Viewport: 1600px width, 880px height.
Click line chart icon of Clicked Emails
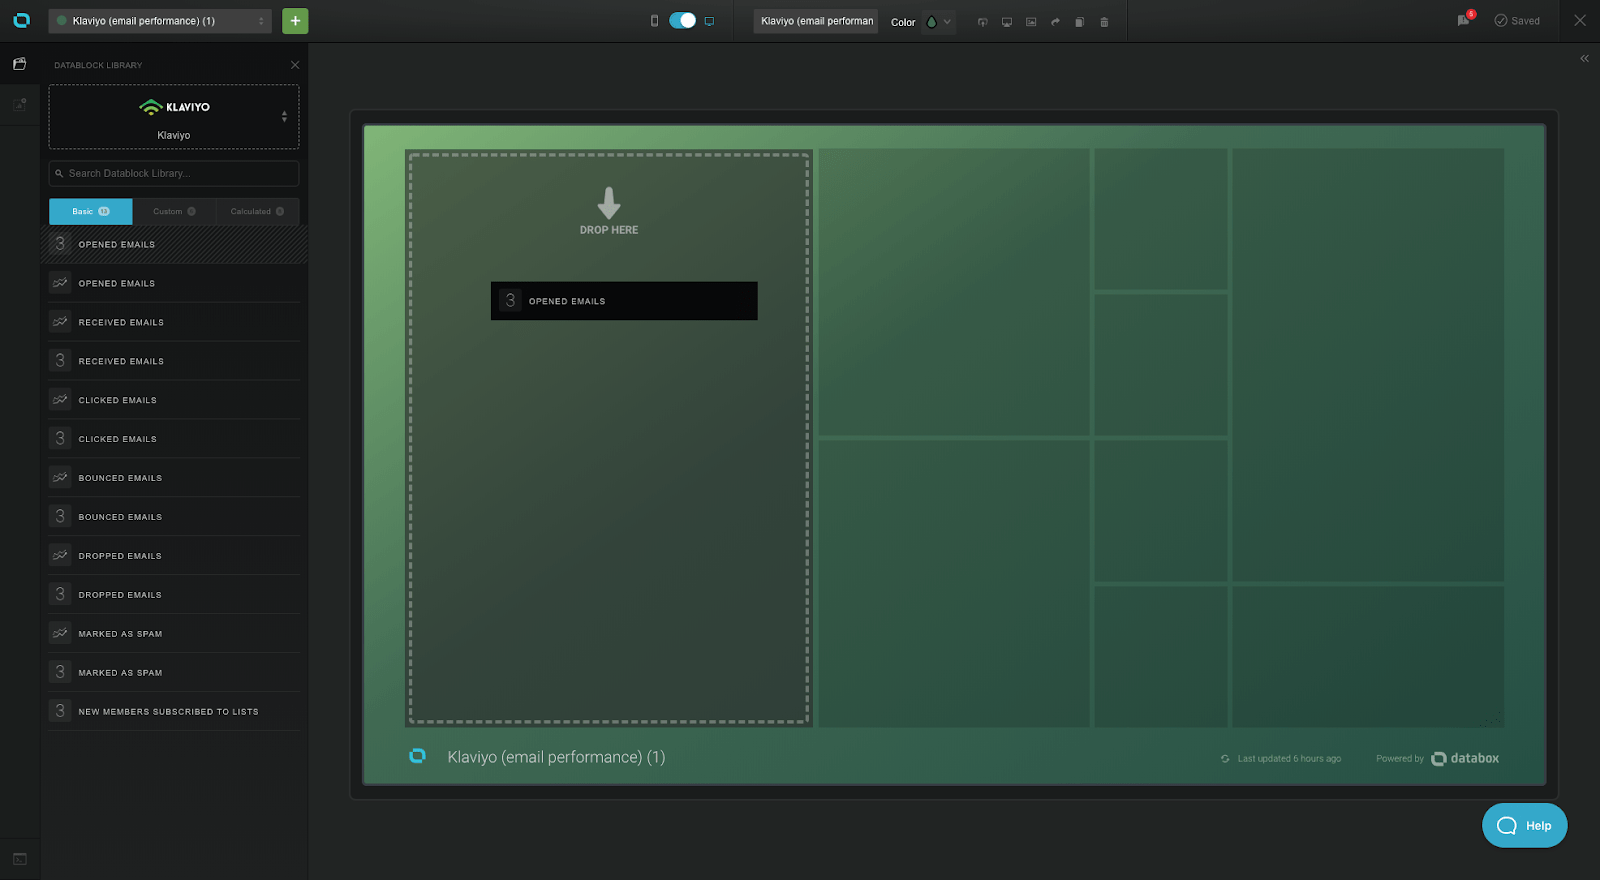60,400
